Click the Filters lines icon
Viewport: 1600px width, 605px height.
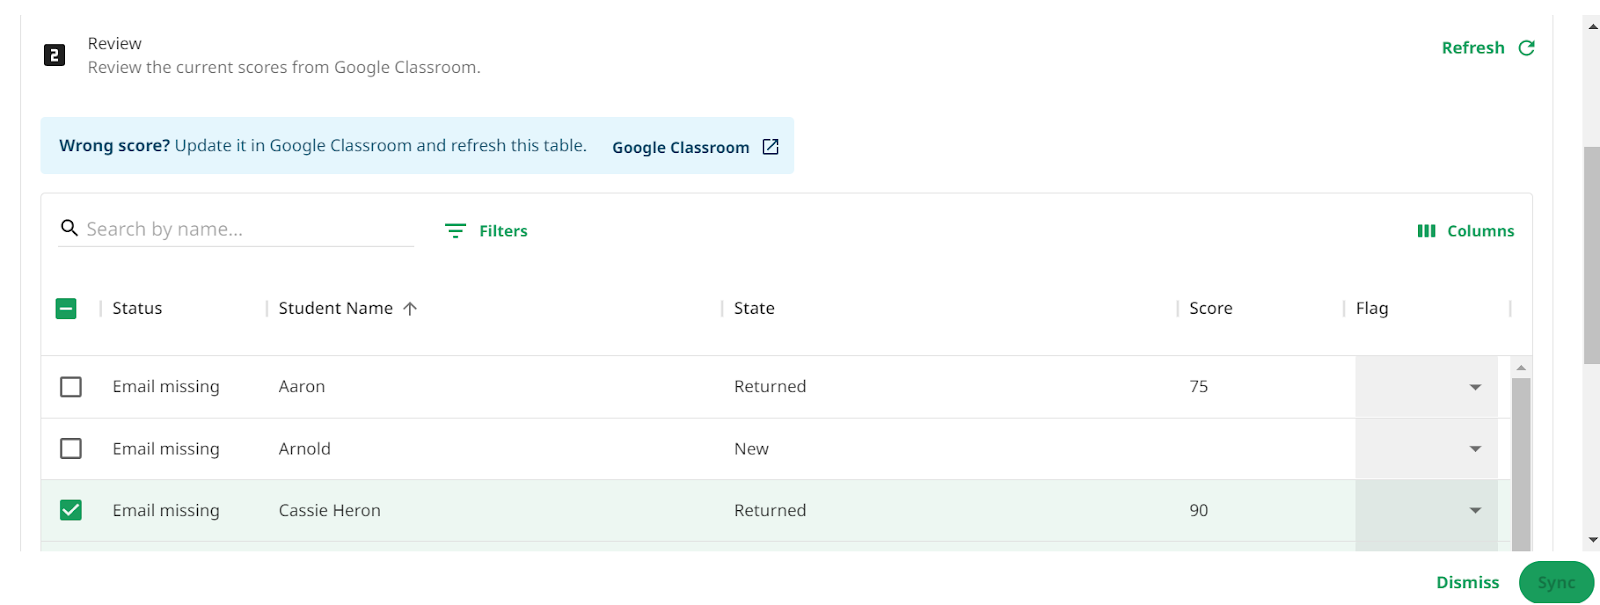tap(455, 231)
